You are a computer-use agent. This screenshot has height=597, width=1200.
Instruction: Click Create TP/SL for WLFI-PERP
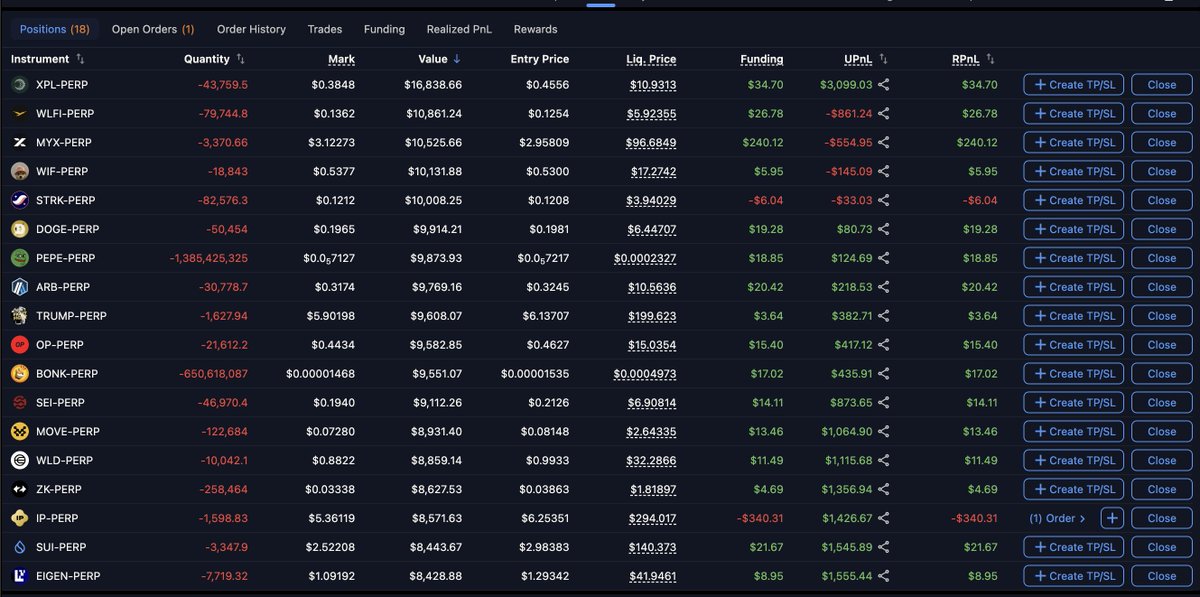pos(1072,113)
